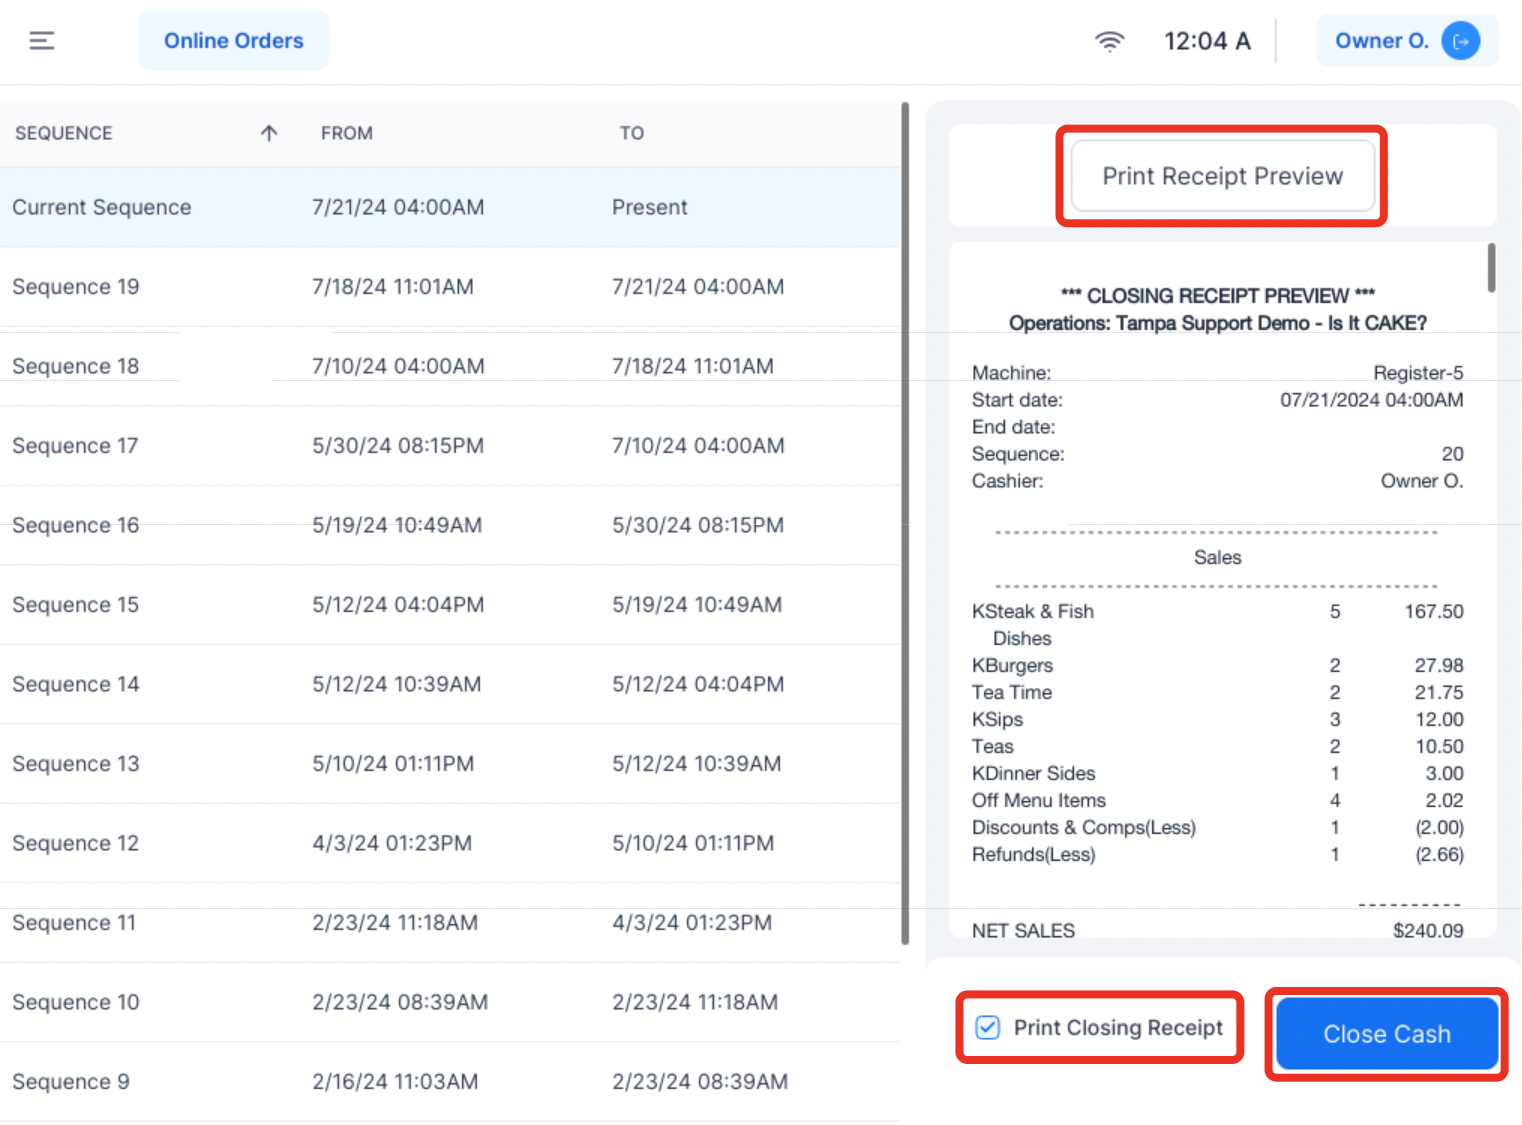Click the 5/30/24 08:15PM From cell
Image resolution: width=1522 pixels, height=1125 pixels.
[x=398, y=446]
